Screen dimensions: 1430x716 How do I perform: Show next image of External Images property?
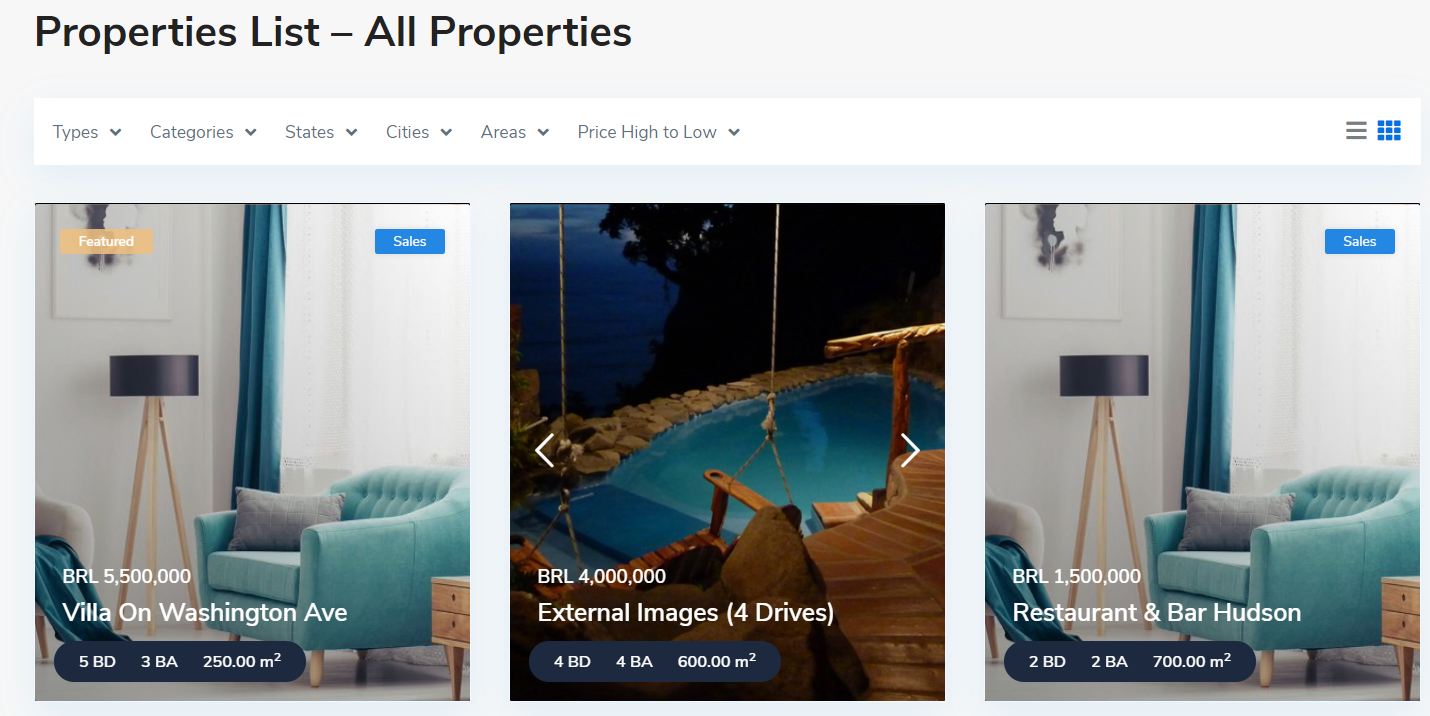910,451
